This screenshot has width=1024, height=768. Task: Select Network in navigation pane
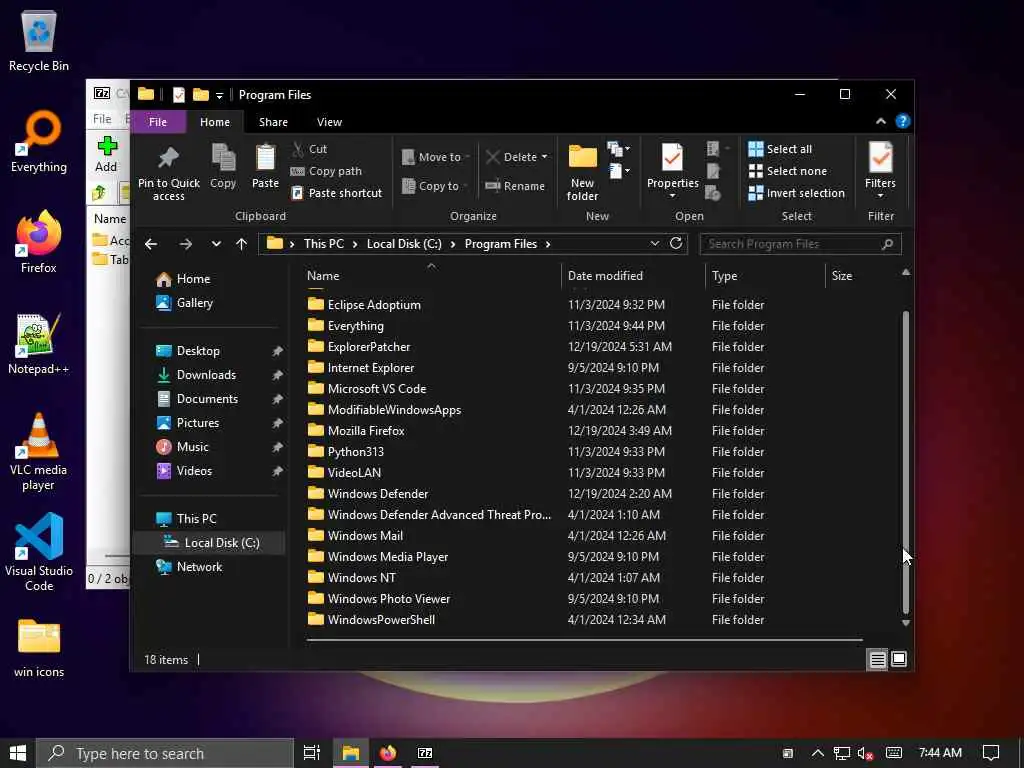(200, 567)
